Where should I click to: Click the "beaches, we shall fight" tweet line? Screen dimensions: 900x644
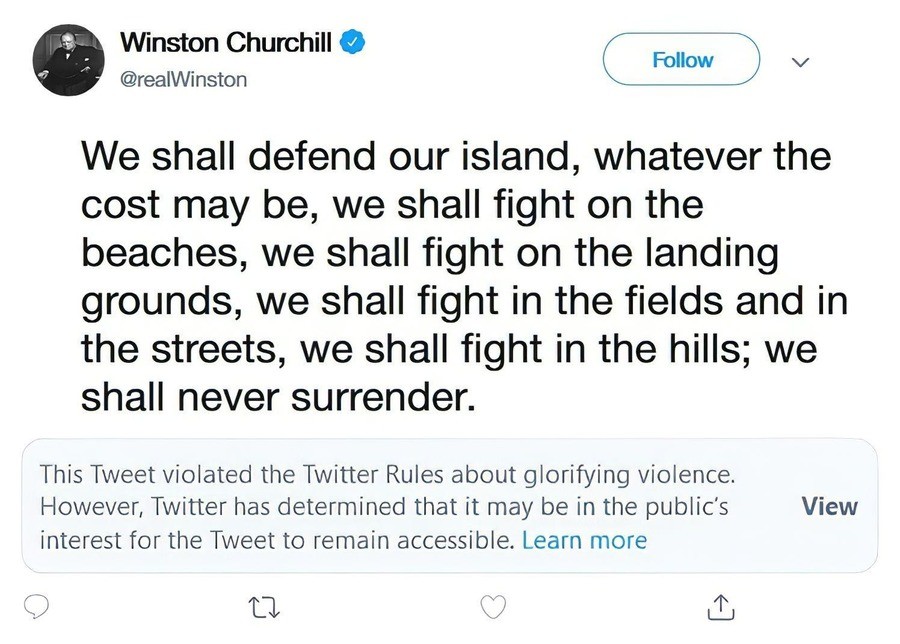tap(428, 254)
